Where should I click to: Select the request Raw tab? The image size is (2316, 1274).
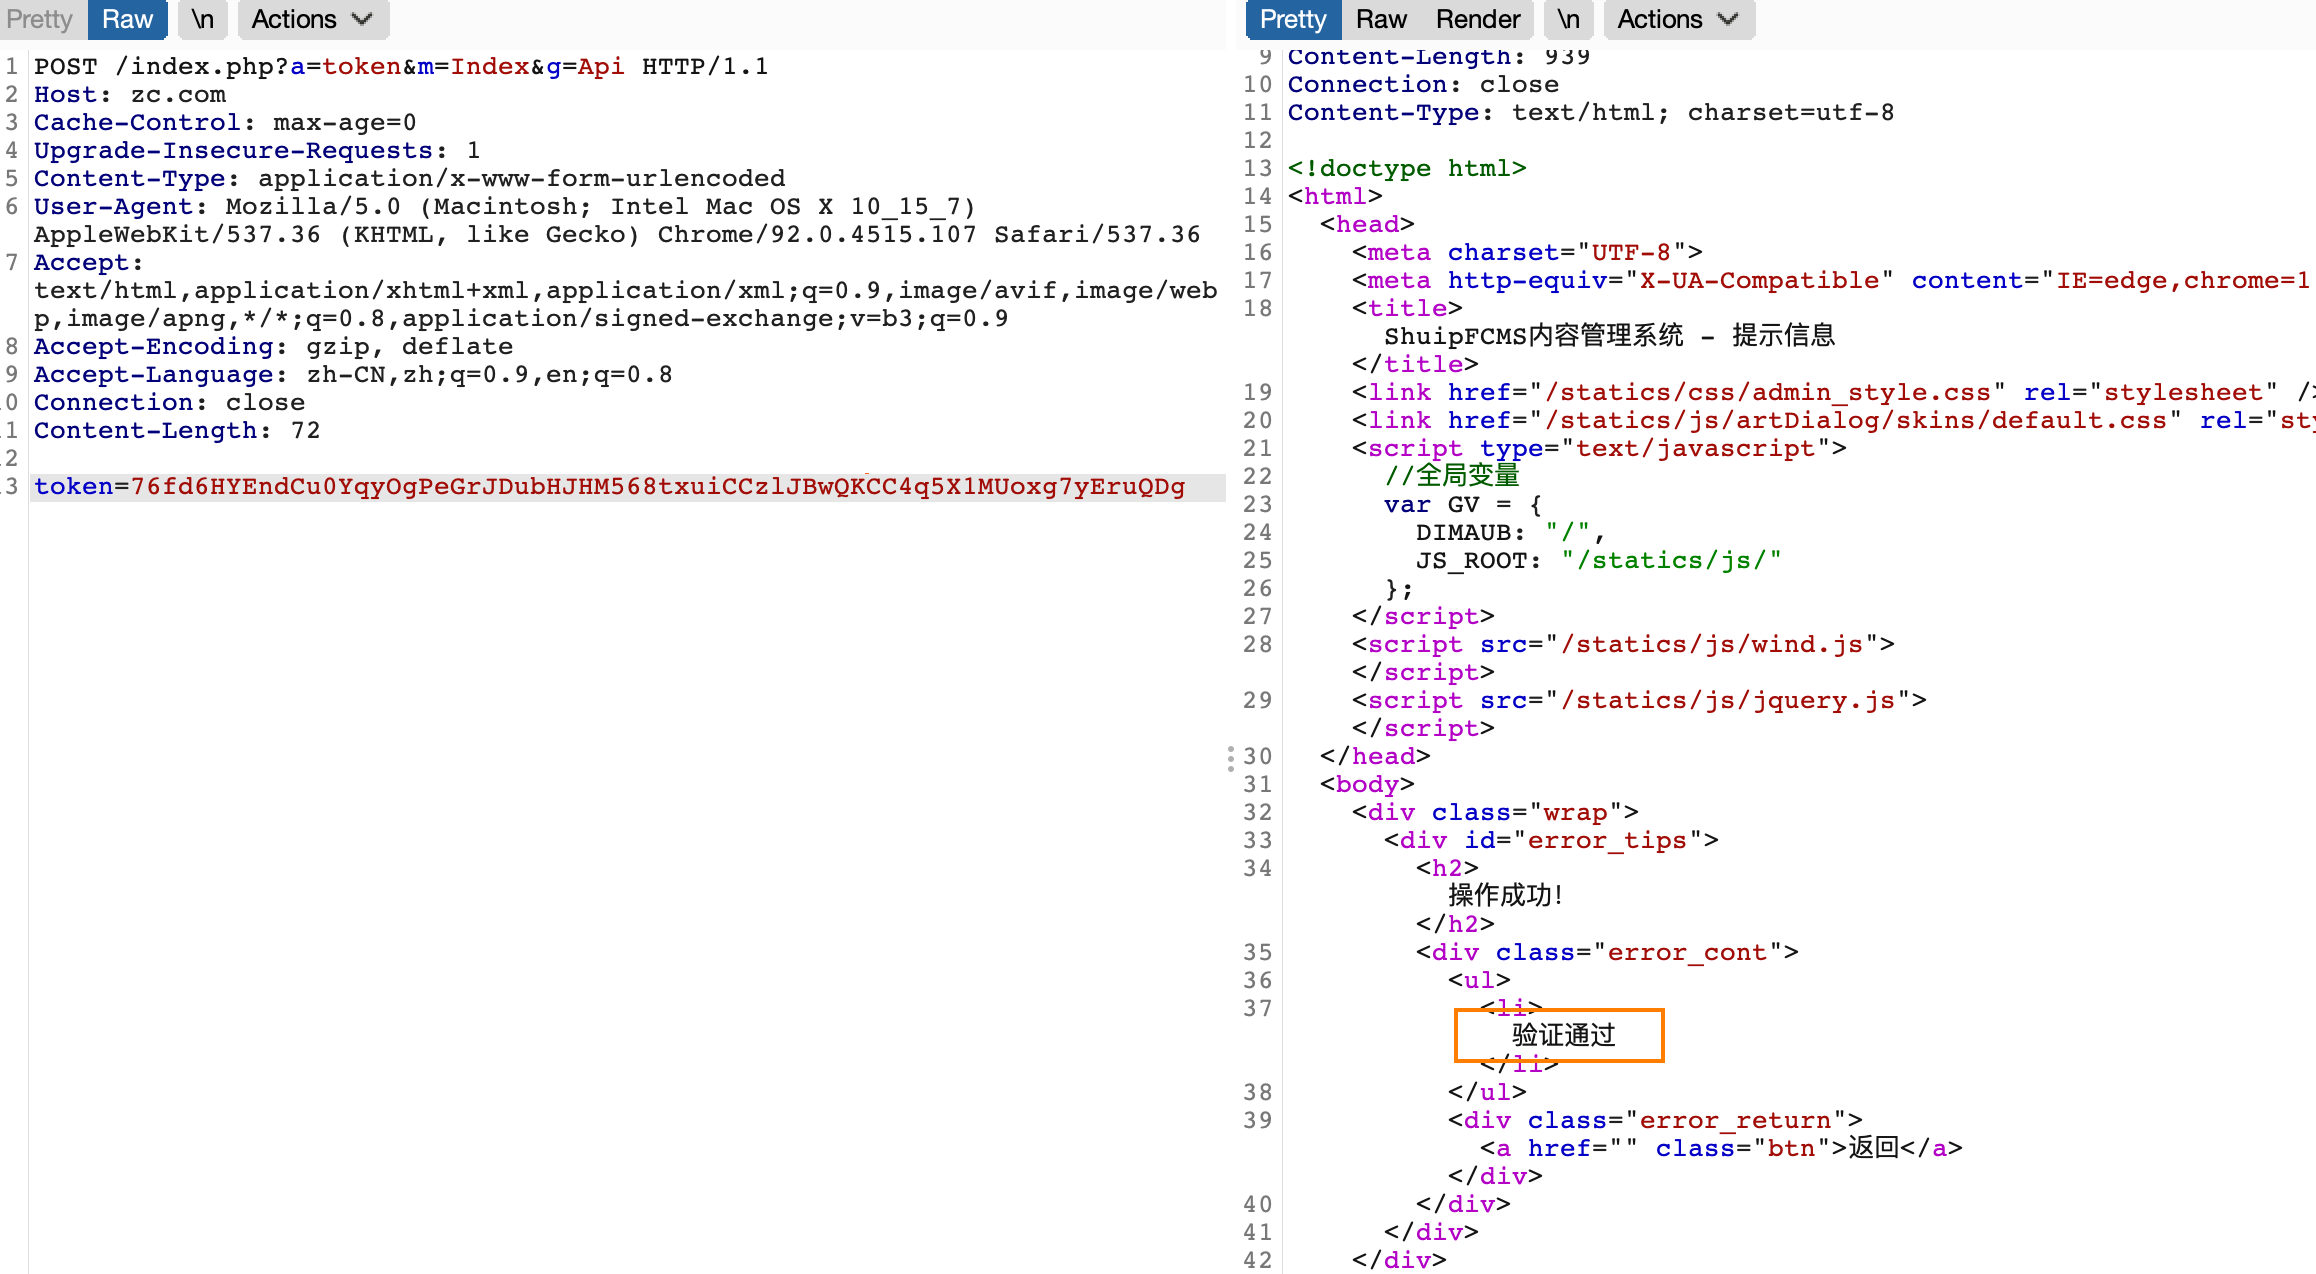click(127, 19)
